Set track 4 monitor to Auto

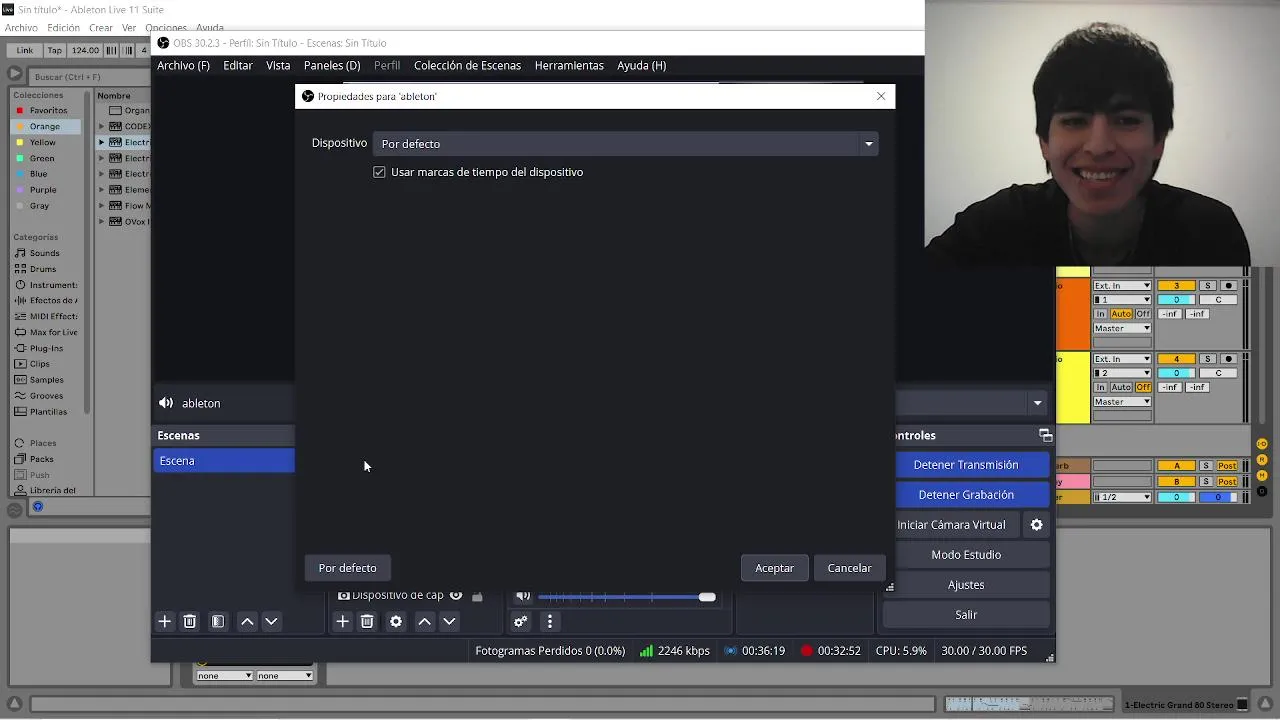pyautogui.click(x=1121, y=387)
